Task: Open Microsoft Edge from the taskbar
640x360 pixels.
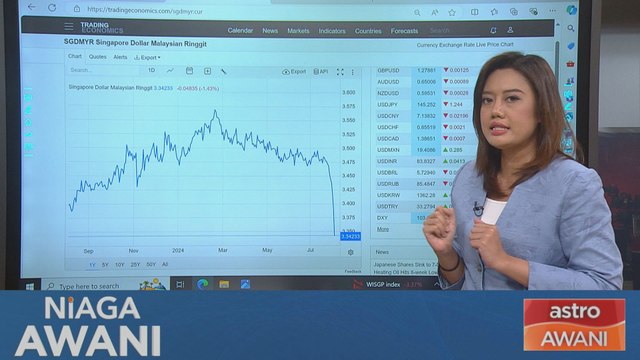Action: click(202, 284)
